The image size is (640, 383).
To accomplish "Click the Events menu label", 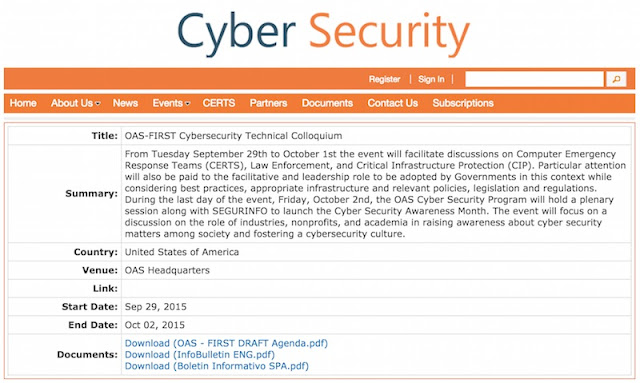I will 167,103.
